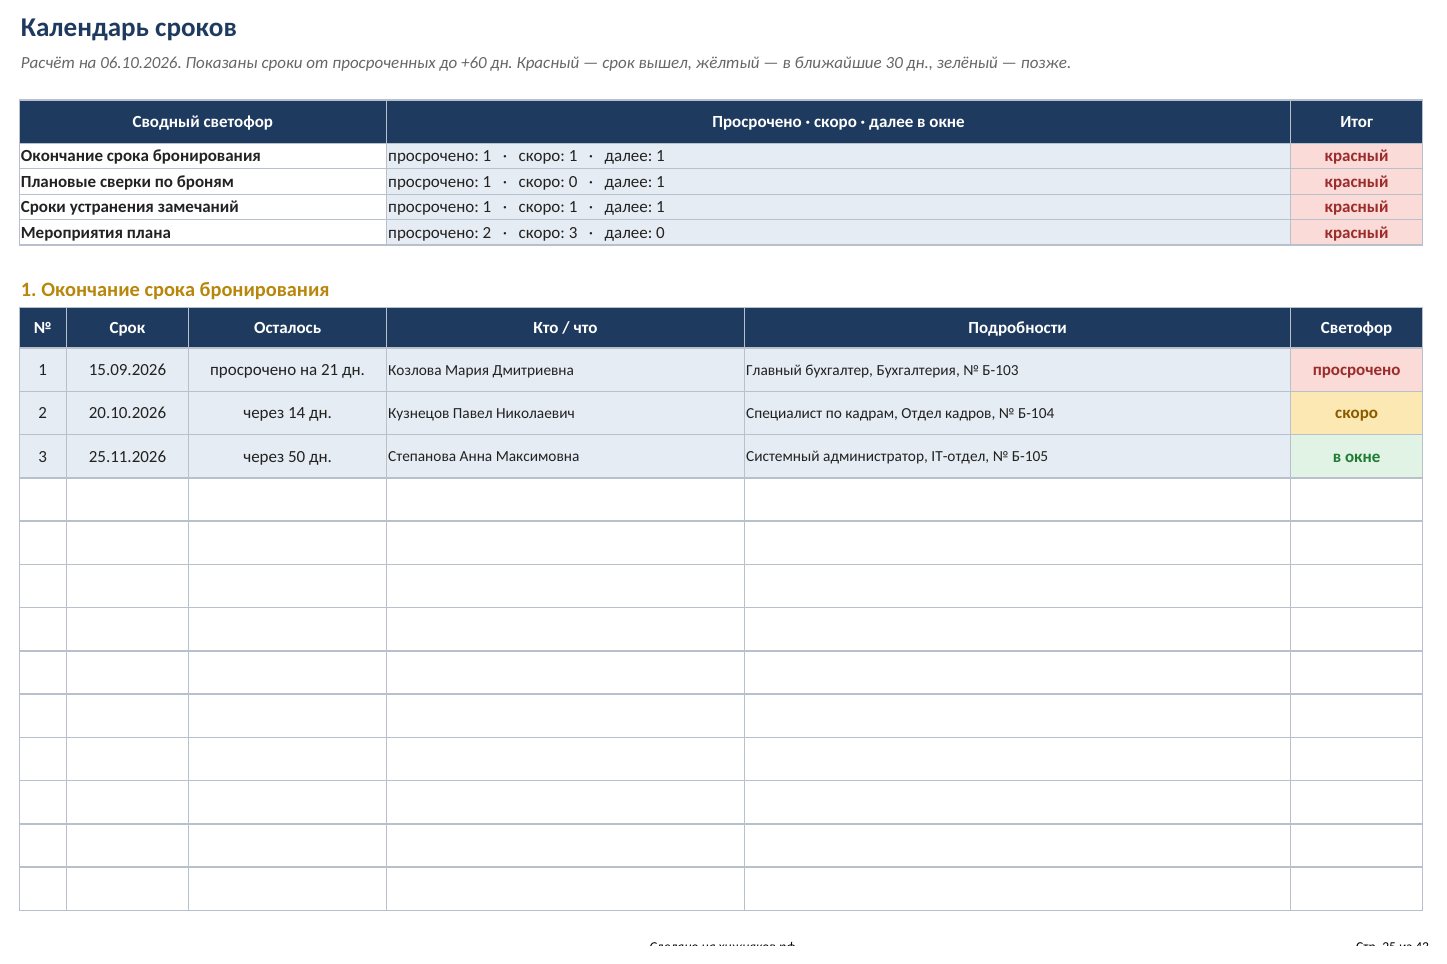Select details "Системный администратор, IT-отдел, № Б-105"
The image size is (1447, 964).
click(x=897, y=456)
